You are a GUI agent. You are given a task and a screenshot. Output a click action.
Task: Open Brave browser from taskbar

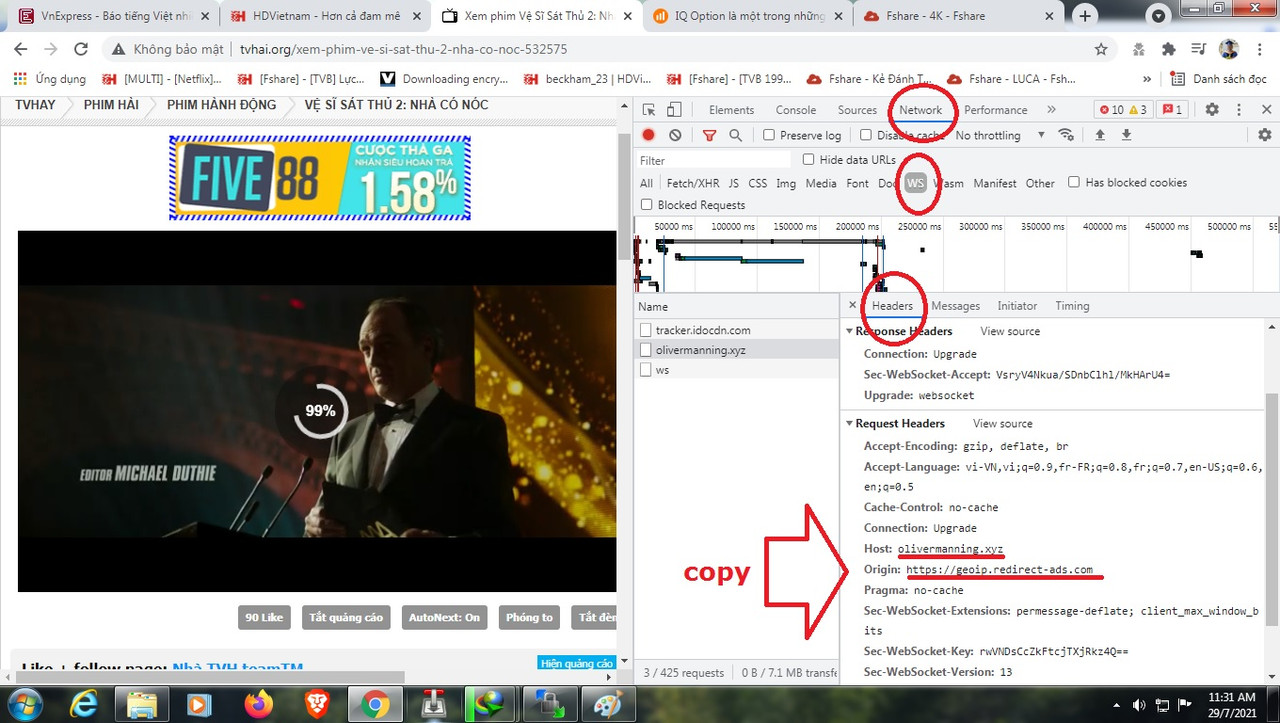pos(317,705)
